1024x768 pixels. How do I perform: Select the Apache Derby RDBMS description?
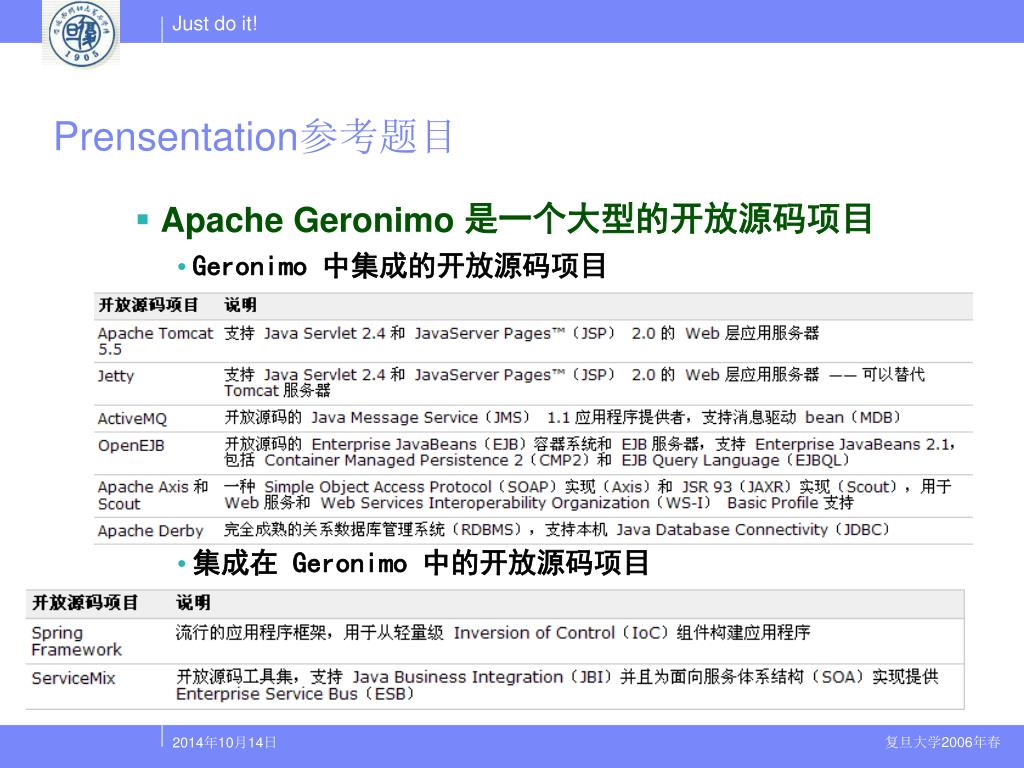click(557, 530)
